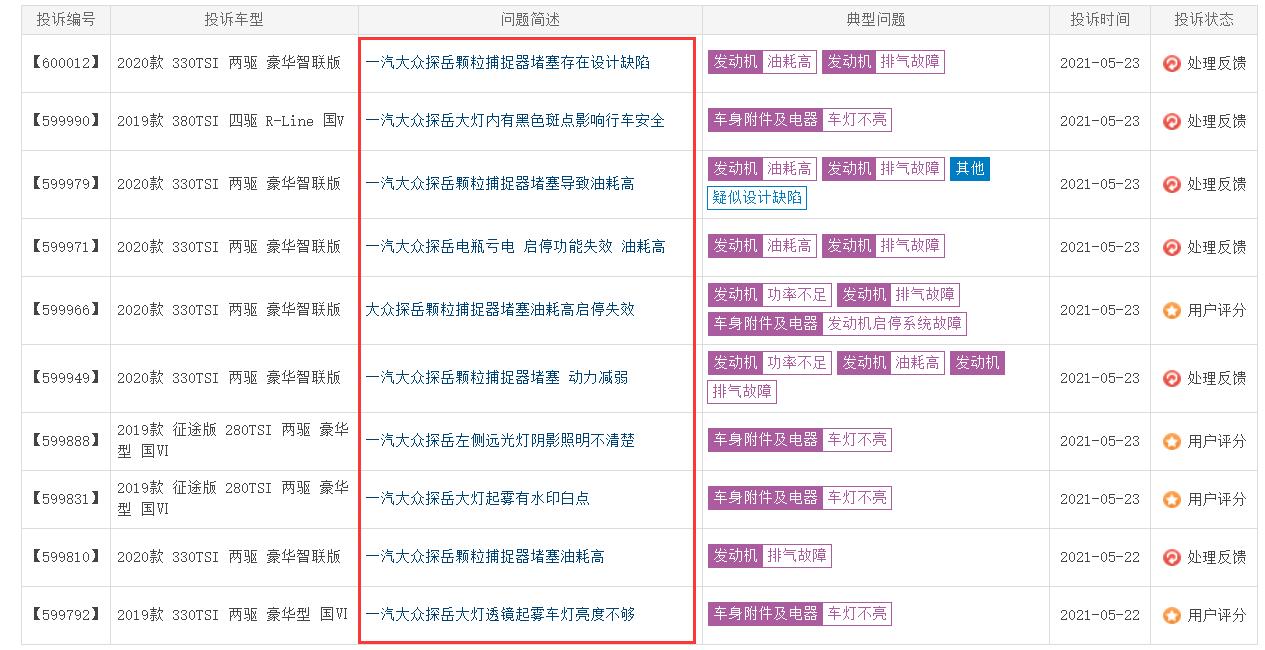
Task: Click the 用户评分 star icon for complaint 599966
Action: point(1171,310)
